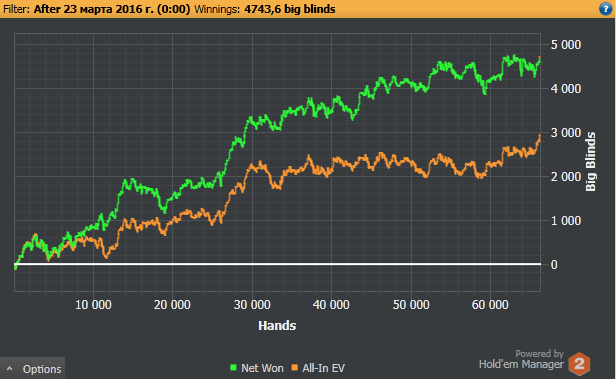Click the filter date text After 23 марта 2016

point(112,9)
